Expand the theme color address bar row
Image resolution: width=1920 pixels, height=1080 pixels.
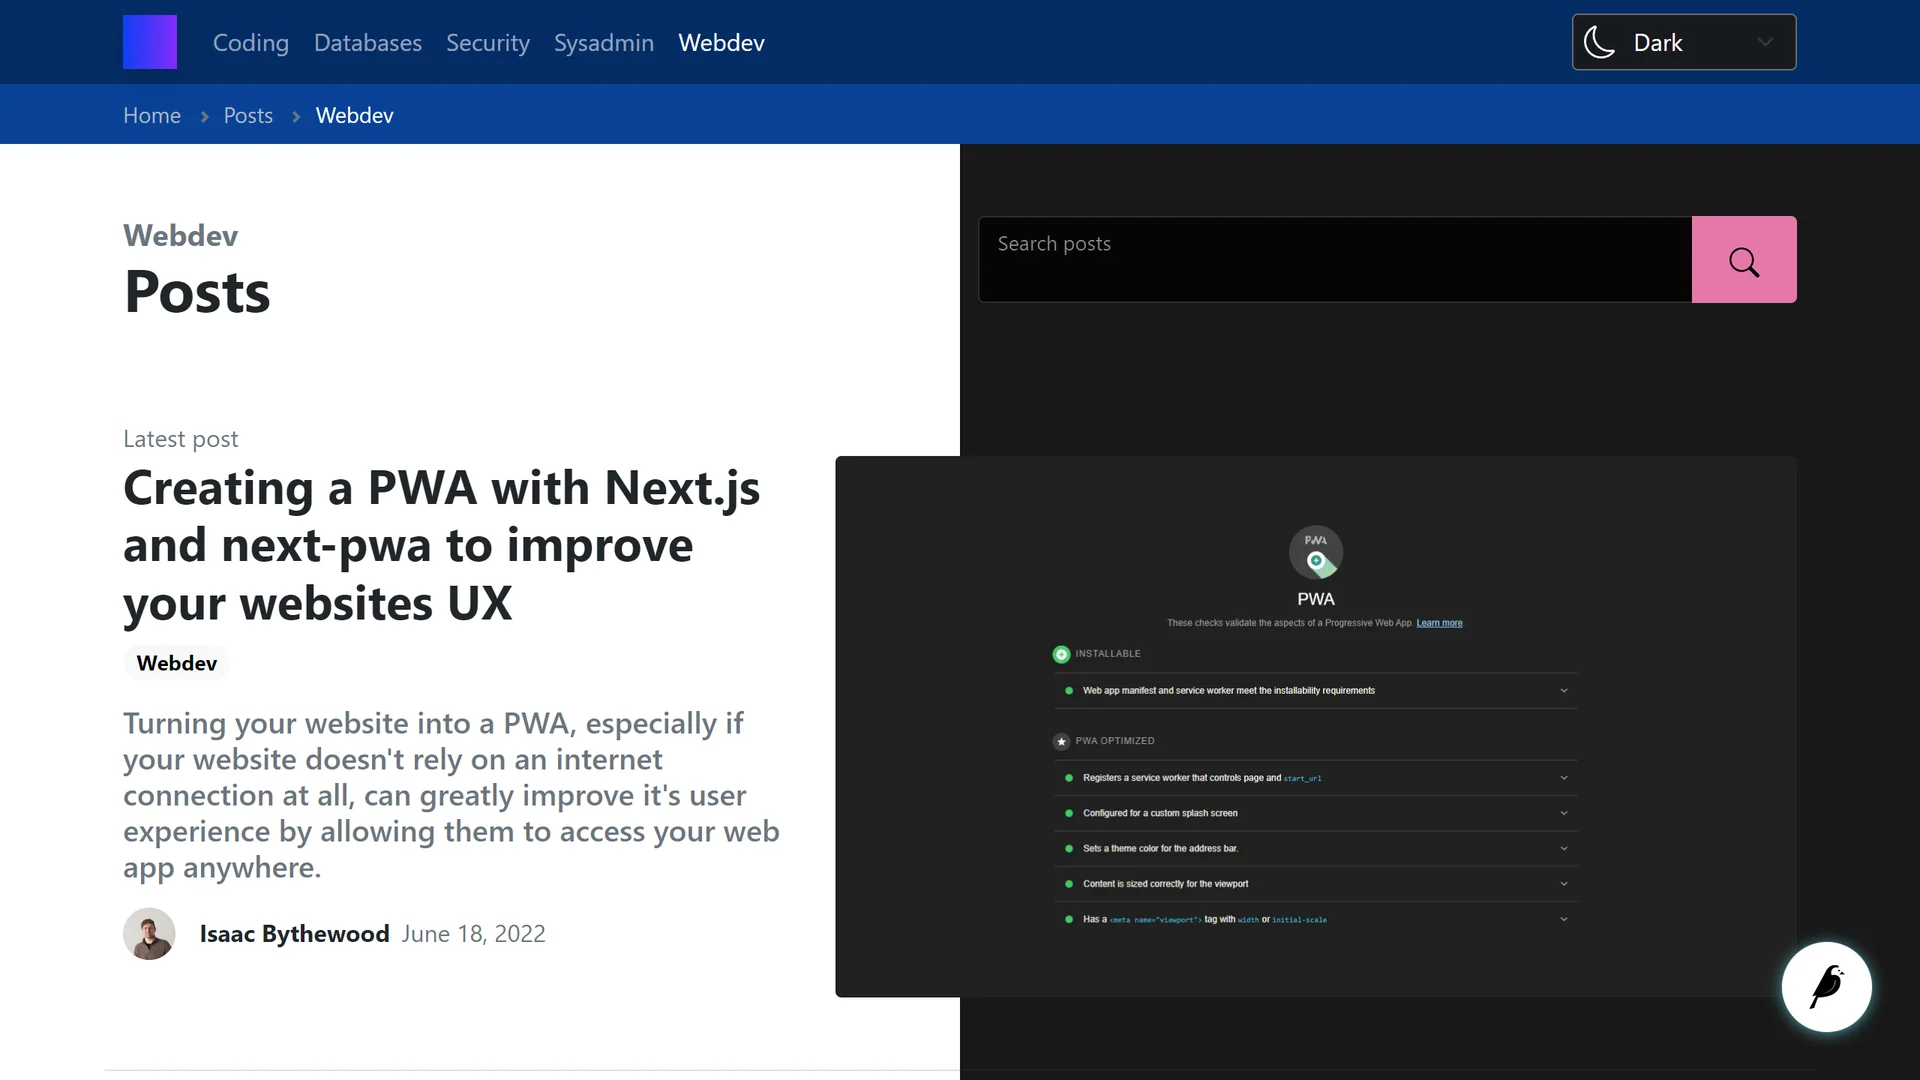1564,848
